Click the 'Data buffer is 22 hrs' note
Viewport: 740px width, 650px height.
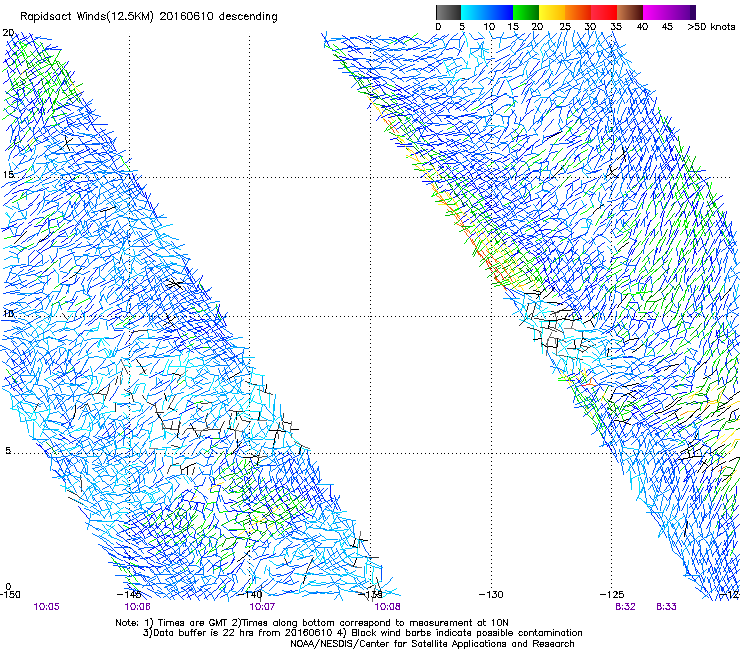pyautogui.click(x=362, y=633)
